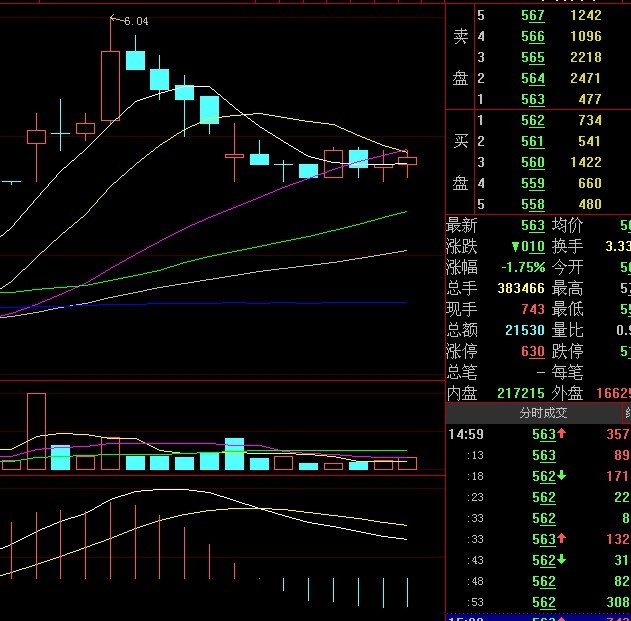
Task: Click the 现手 value 743
Action: pos(533,309)
